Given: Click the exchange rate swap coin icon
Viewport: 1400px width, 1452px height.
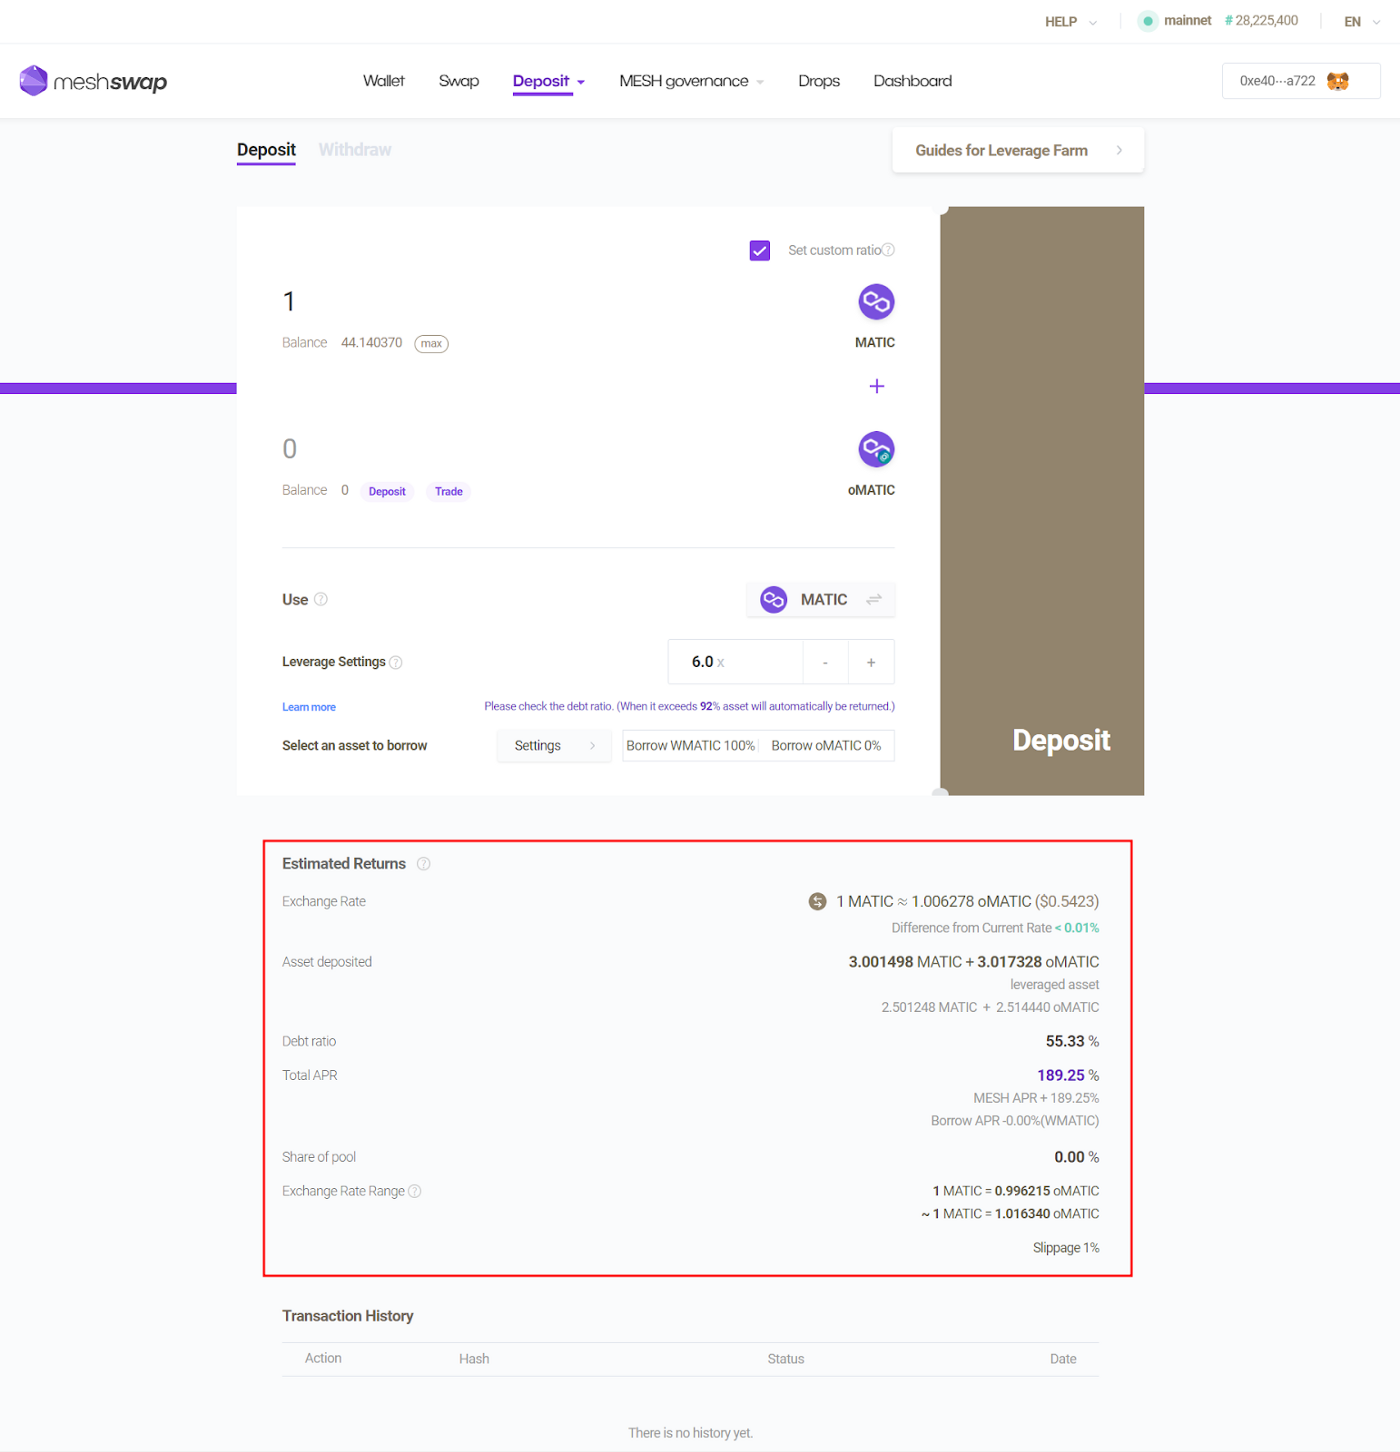Looking at the screenshot, I should point(818,901).
